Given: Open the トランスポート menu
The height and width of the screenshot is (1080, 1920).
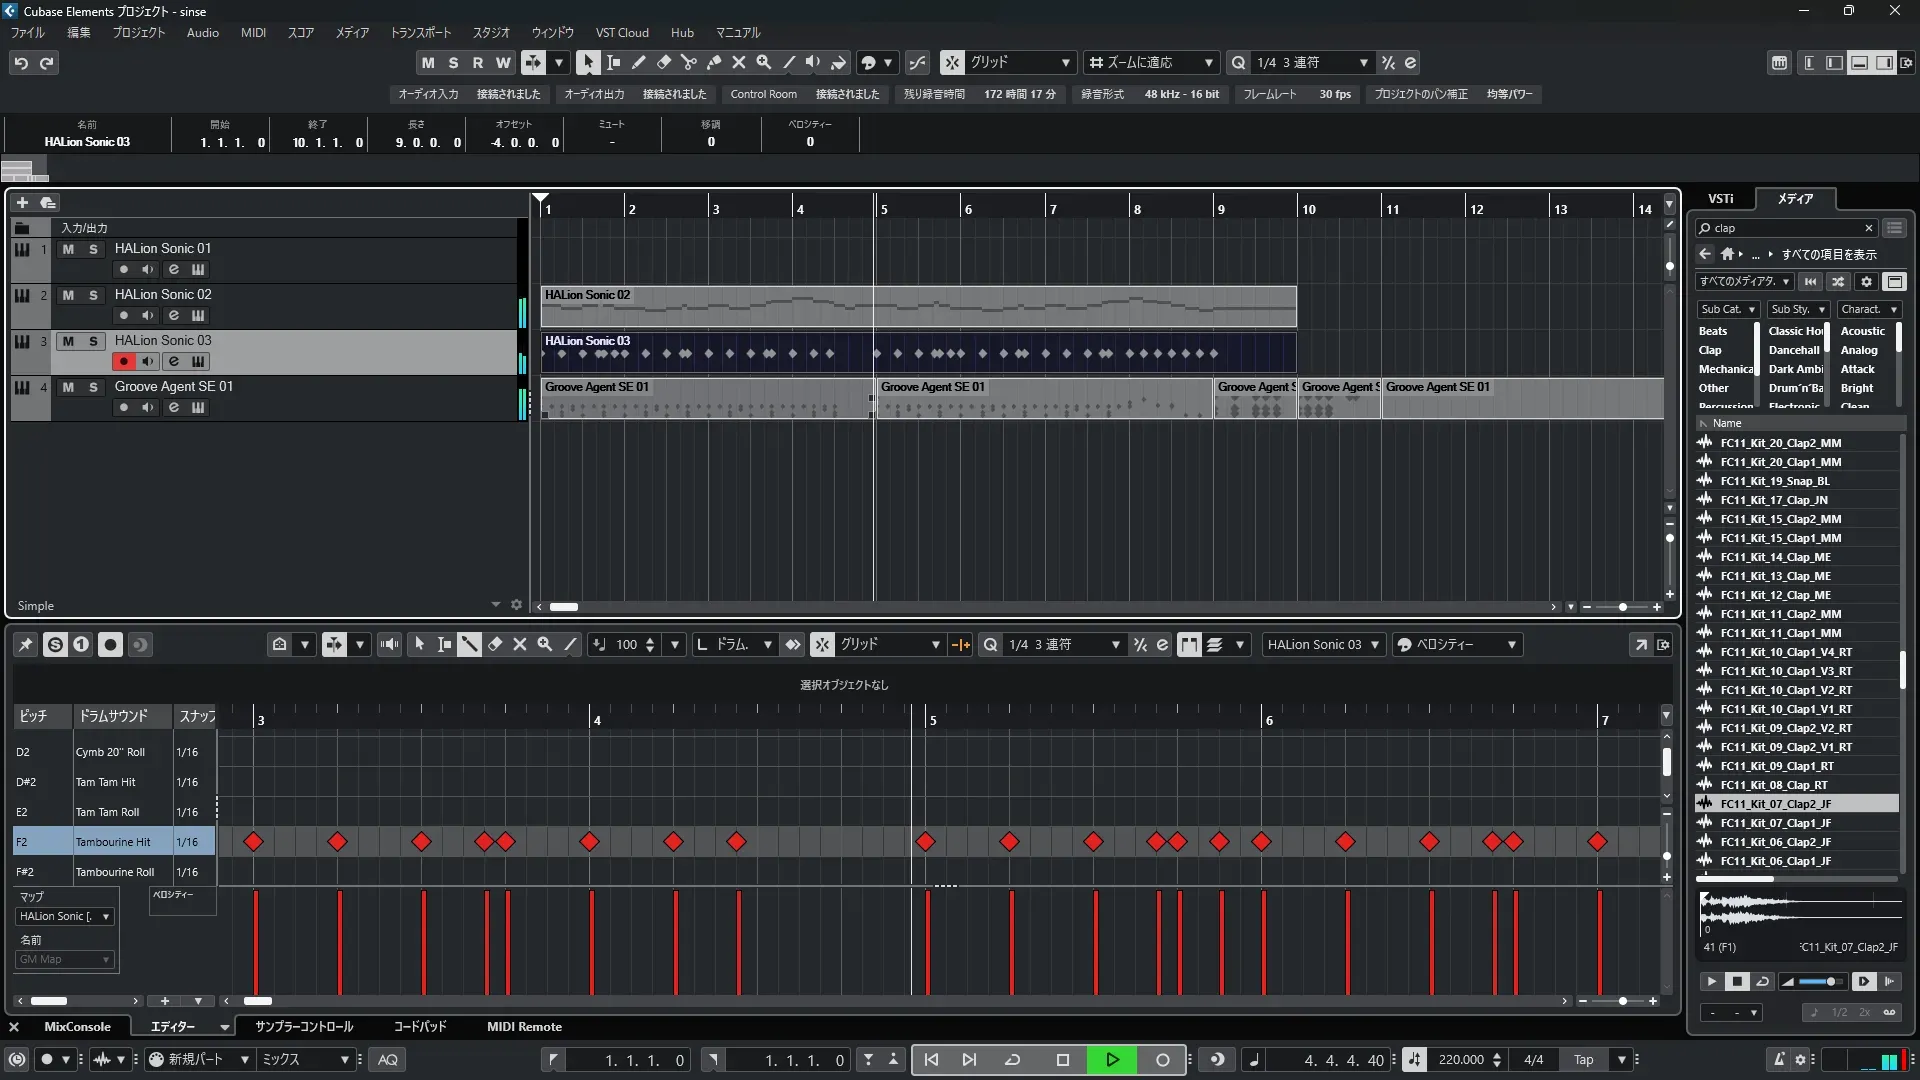Looking at the screenshot, I should 420,33.
